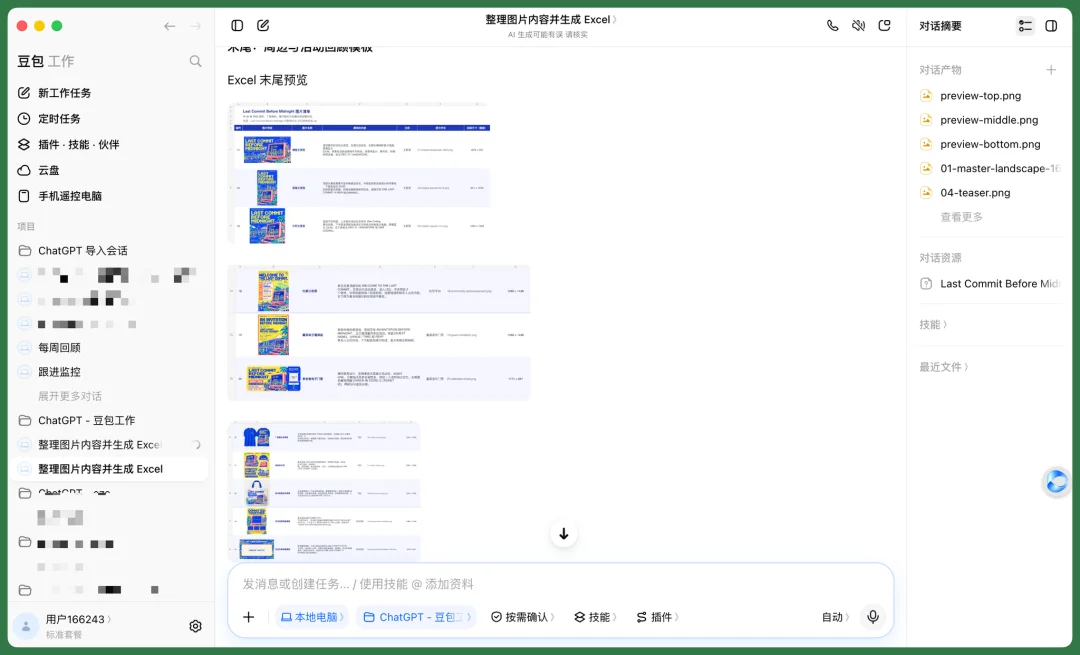This screenshot has width=1080, height=655.
Task: Click the share icon in top bar
Action: tap(884, 25)
